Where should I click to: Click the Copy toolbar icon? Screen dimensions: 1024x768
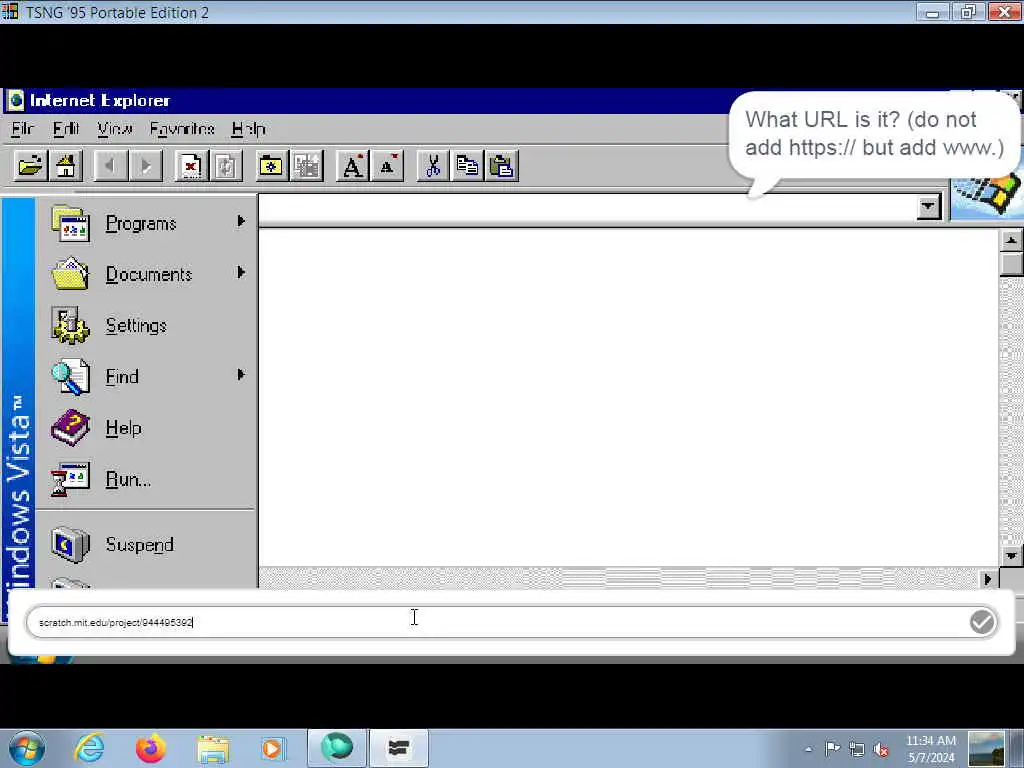click(467, 166)
